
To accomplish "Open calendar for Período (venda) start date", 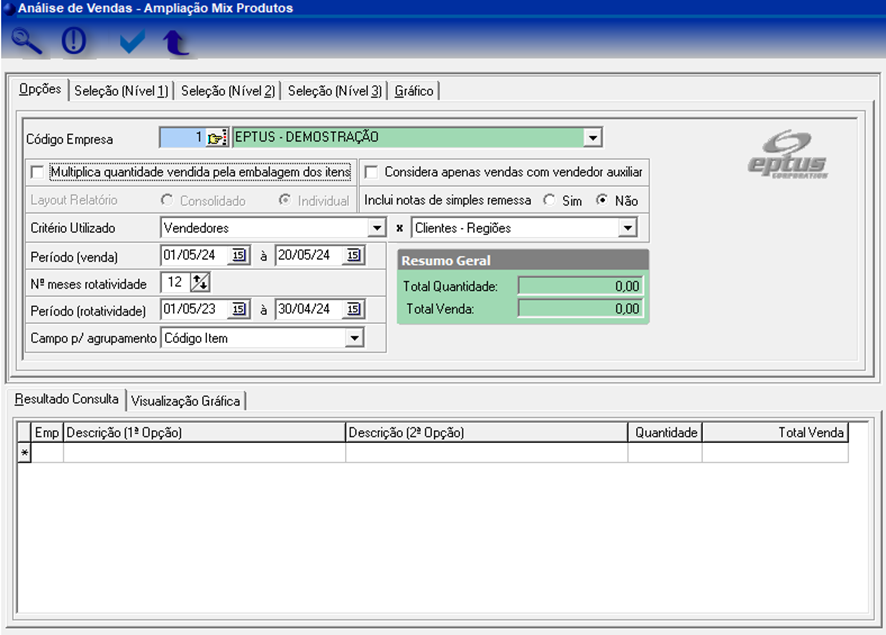I will pyautogui.click(x=239, y=256).
